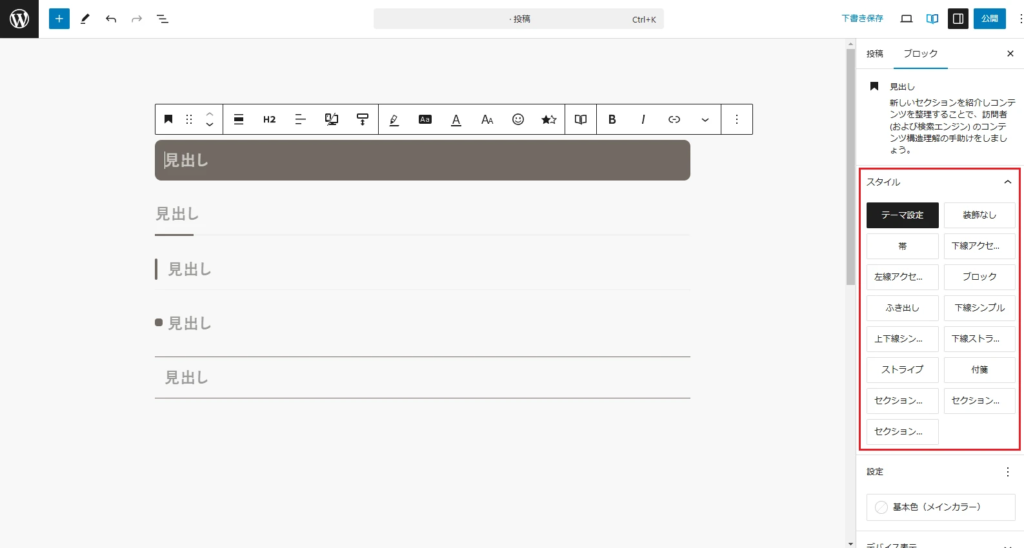Open the block inserter plus button
This screenshot has height=548, width=1024.
pos(59,19)
